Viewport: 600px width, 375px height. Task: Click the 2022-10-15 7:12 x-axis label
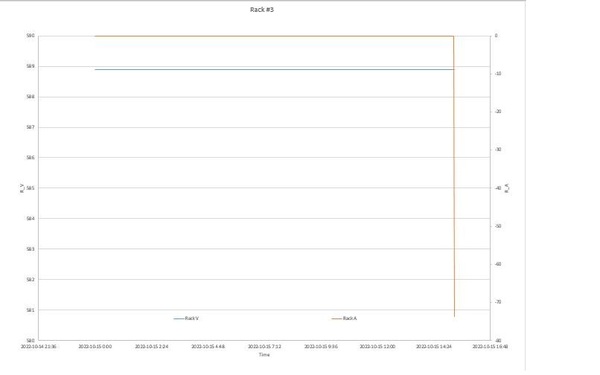coord(264,347)
